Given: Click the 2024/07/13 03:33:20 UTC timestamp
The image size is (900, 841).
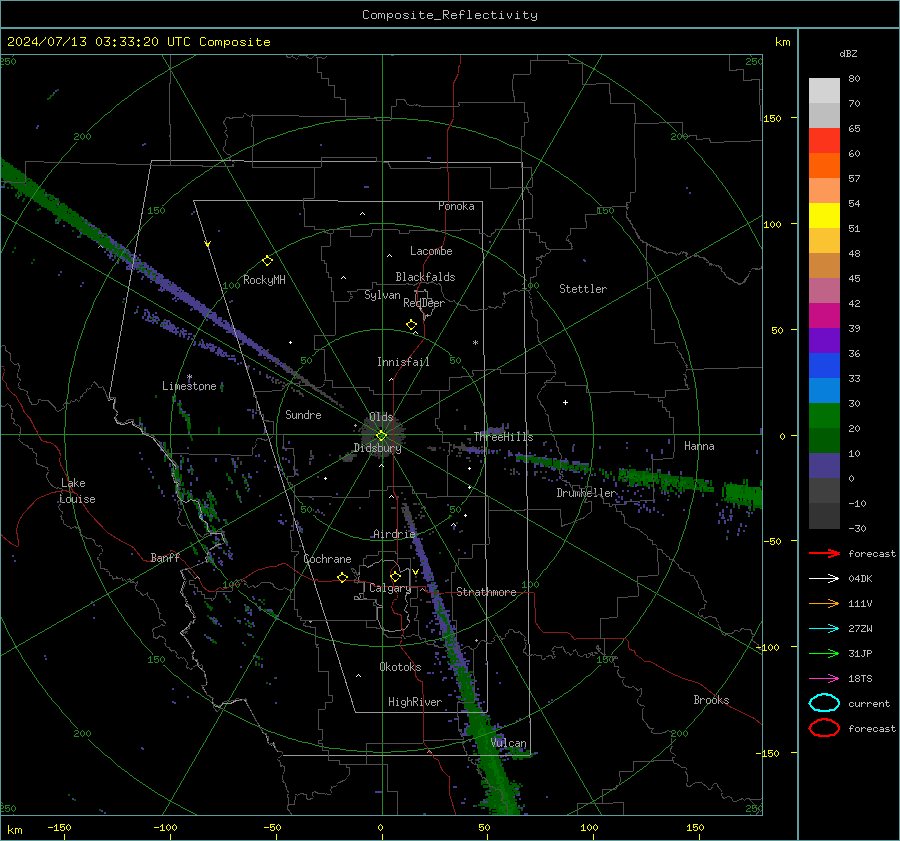Looking at the screenshot, I should click(138, 42).
